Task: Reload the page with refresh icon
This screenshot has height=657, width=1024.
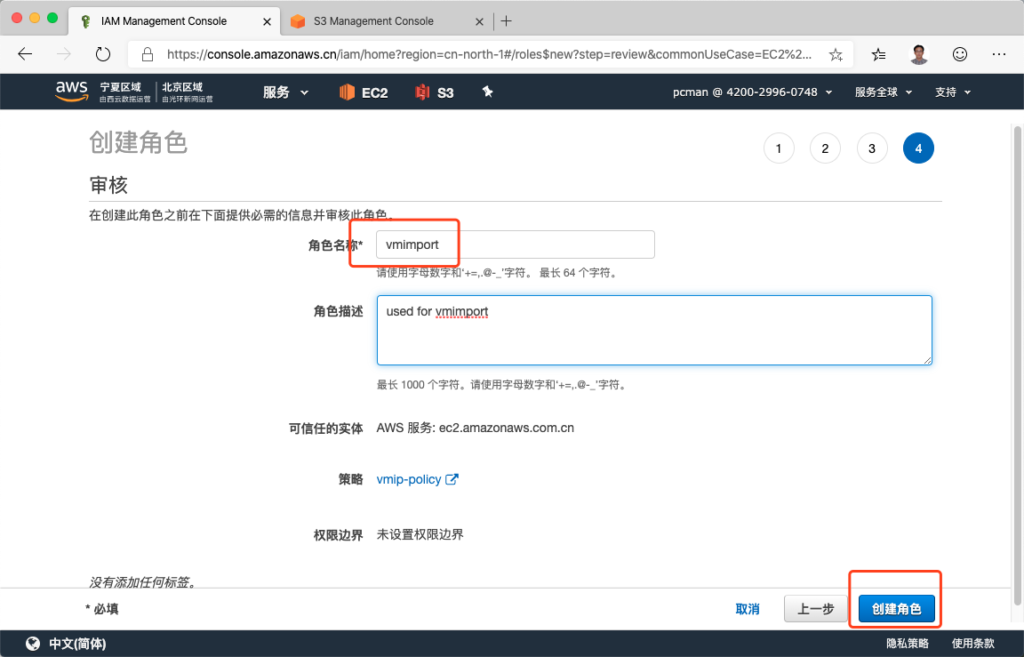Action: coord(103,55)
